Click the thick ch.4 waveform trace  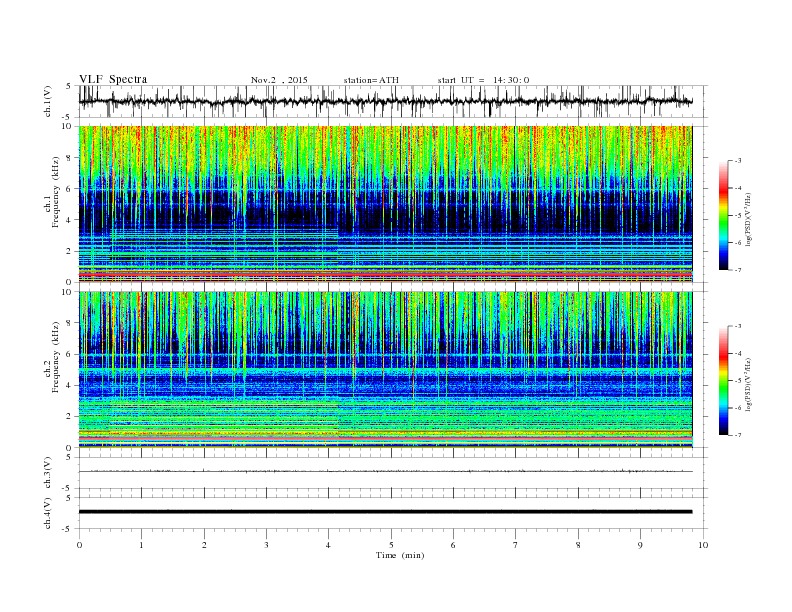pos(385,512)
